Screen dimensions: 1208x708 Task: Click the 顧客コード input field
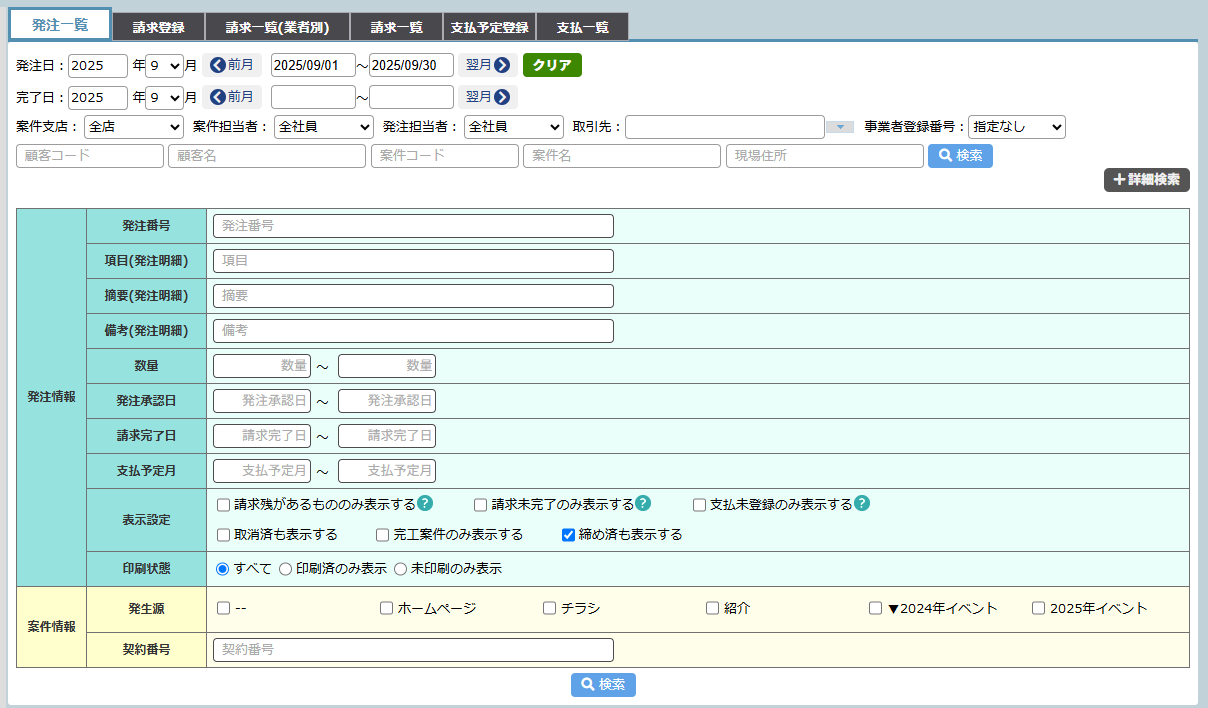90,156
